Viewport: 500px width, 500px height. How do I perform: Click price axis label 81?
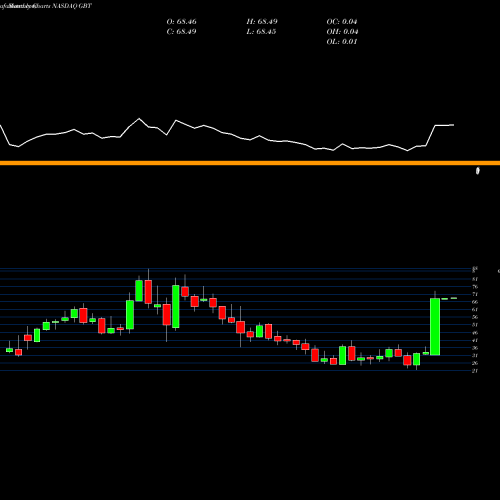pos(475,279)
